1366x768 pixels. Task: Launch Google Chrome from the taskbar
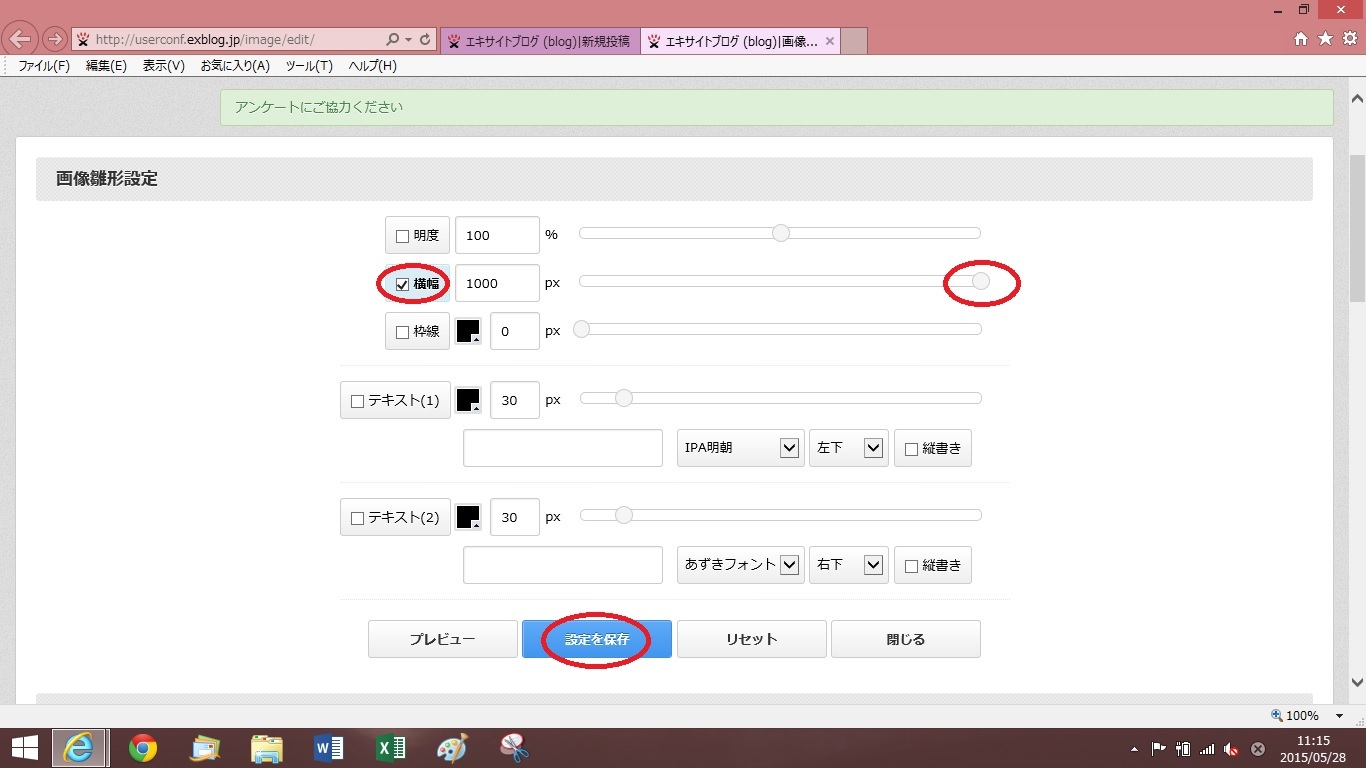(x=143, y=747)
